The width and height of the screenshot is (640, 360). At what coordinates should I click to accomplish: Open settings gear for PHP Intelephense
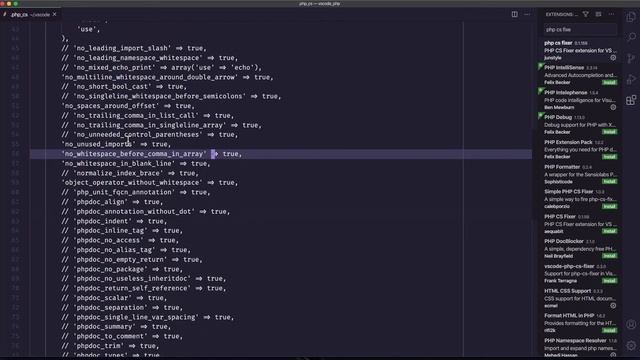point(613,107)
